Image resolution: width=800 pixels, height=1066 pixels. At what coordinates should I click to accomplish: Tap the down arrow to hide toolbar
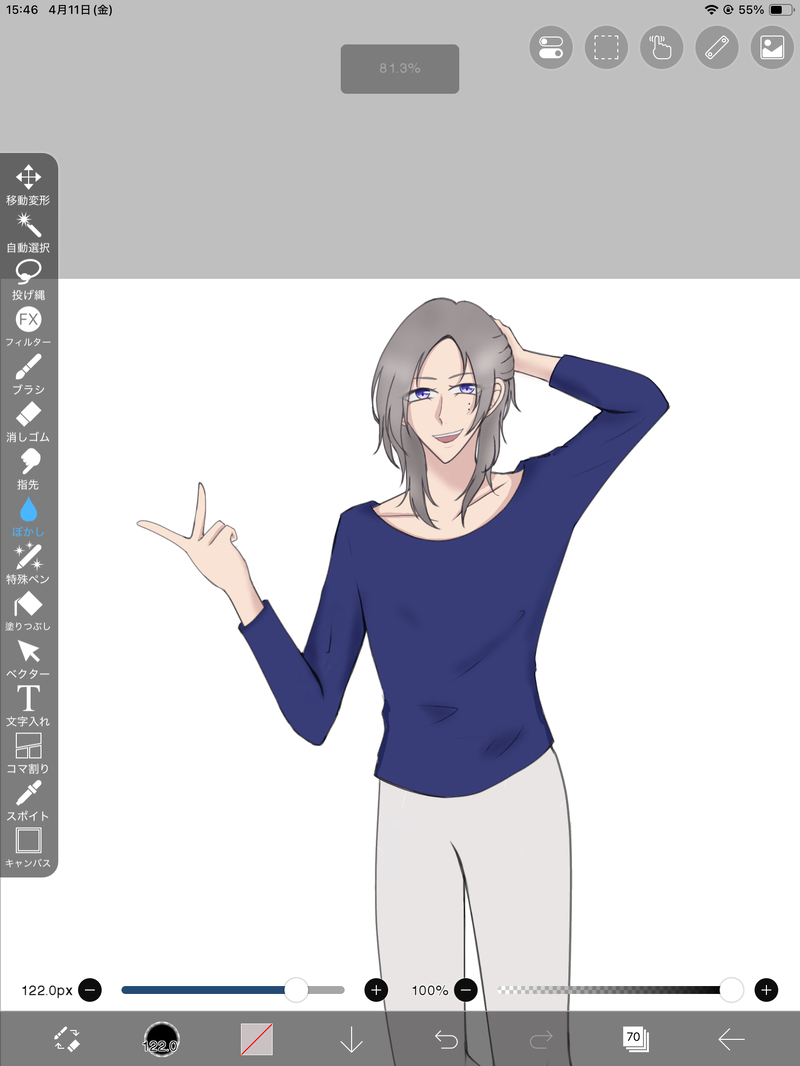351,1039
